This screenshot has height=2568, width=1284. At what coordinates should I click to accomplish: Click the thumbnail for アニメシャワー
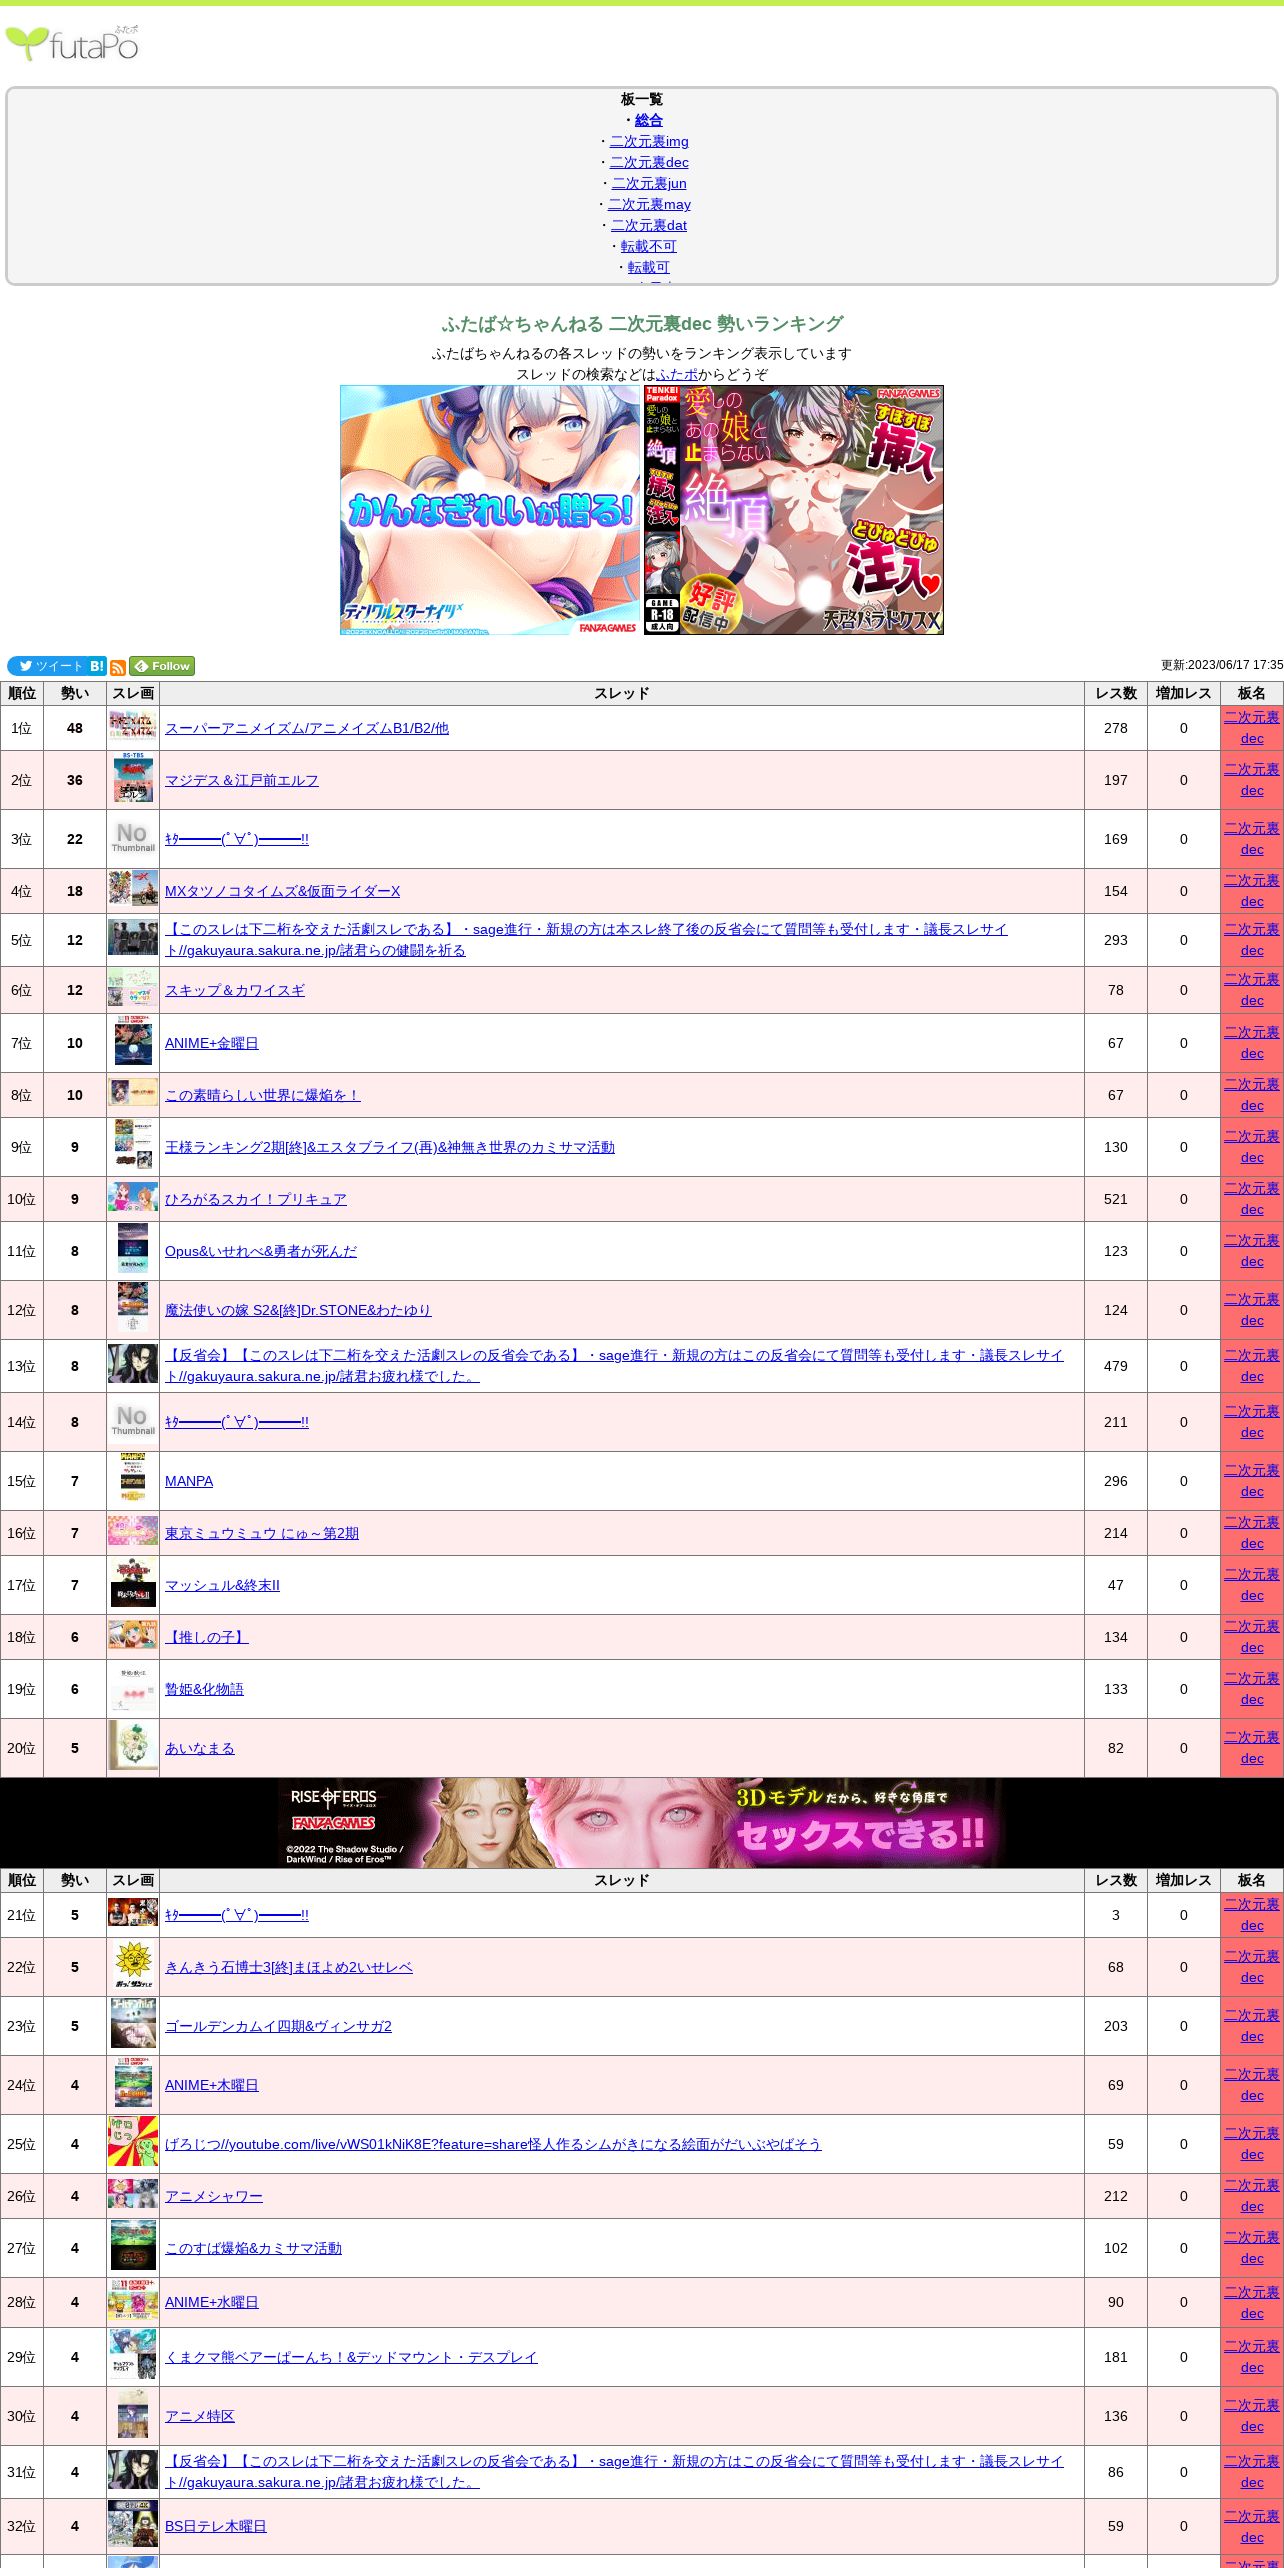pos(133,2194)
